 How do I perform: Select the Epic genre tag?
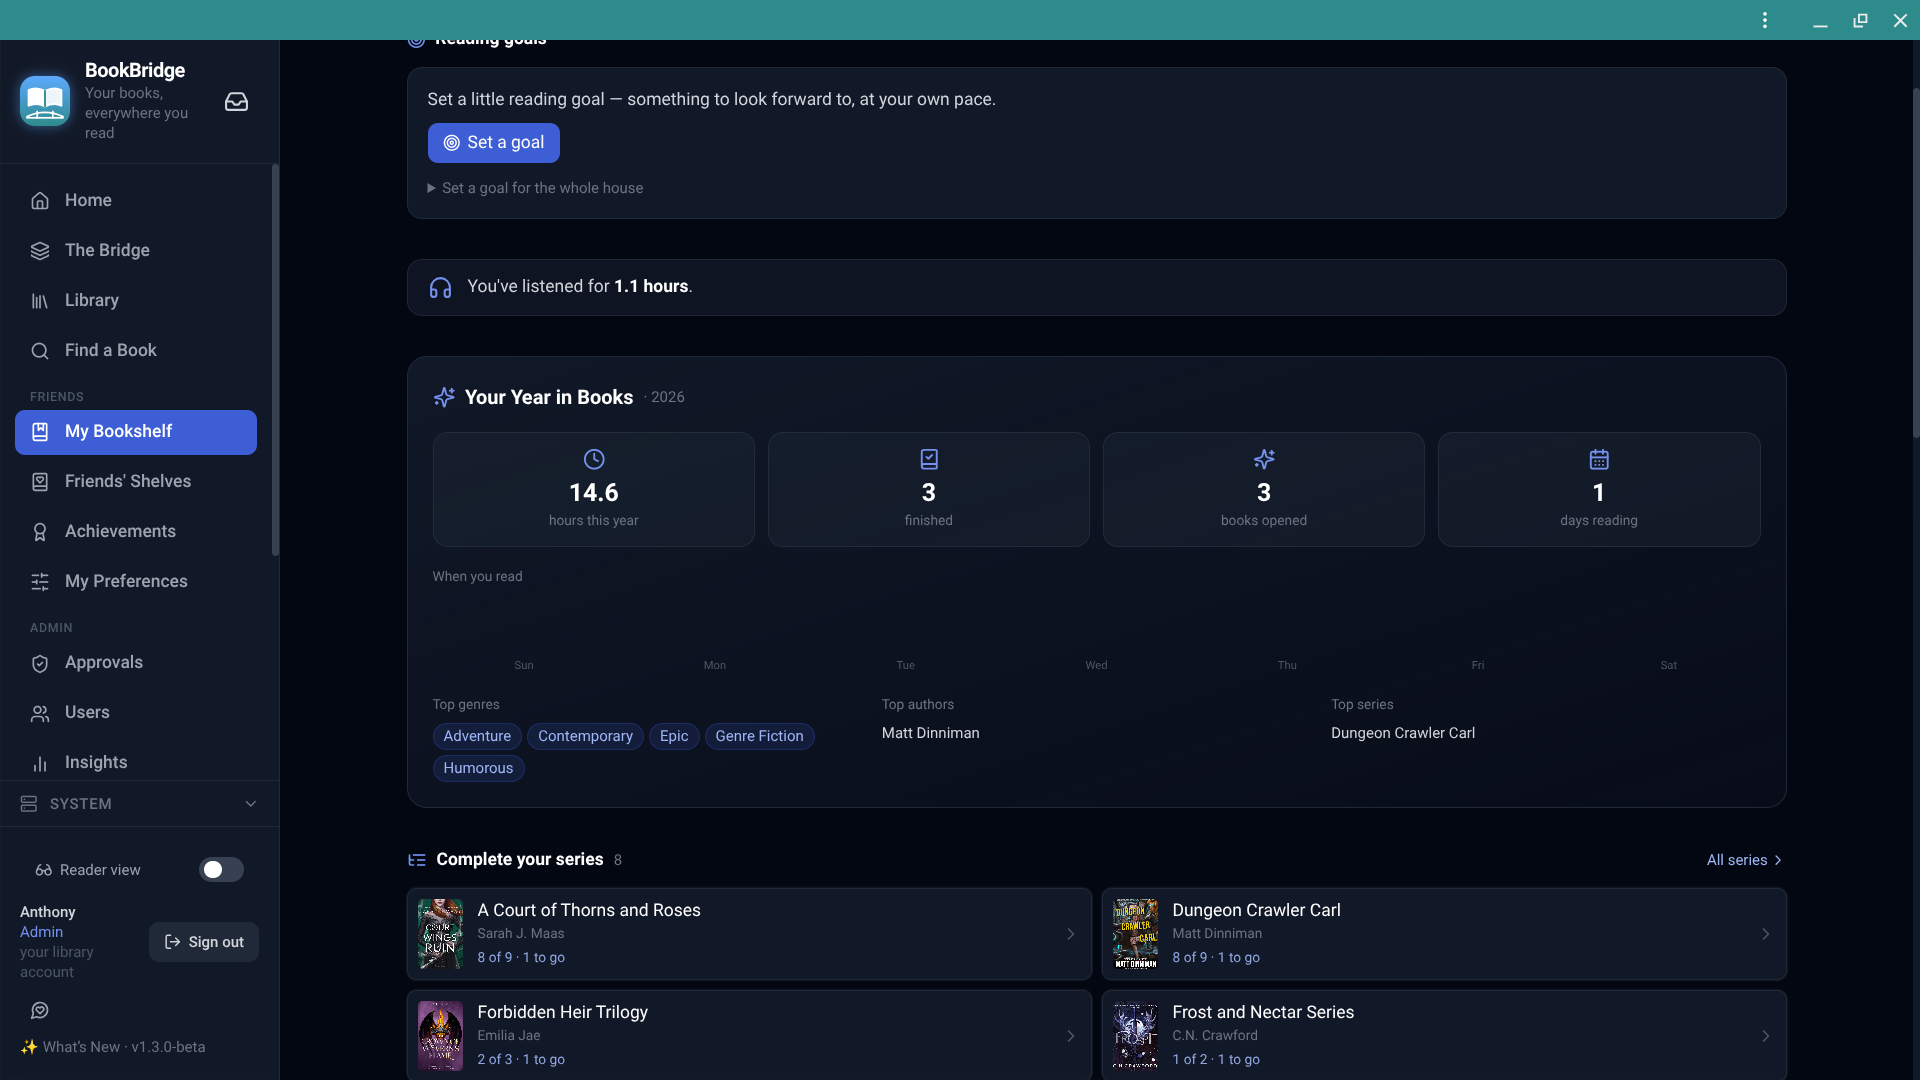(x=674, y=736)
